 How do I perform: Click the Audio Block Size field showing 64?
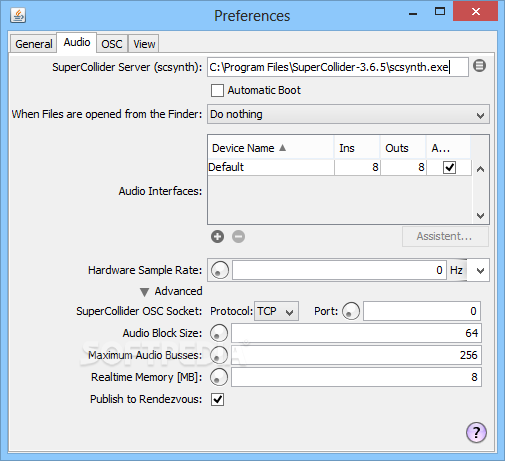356,333
